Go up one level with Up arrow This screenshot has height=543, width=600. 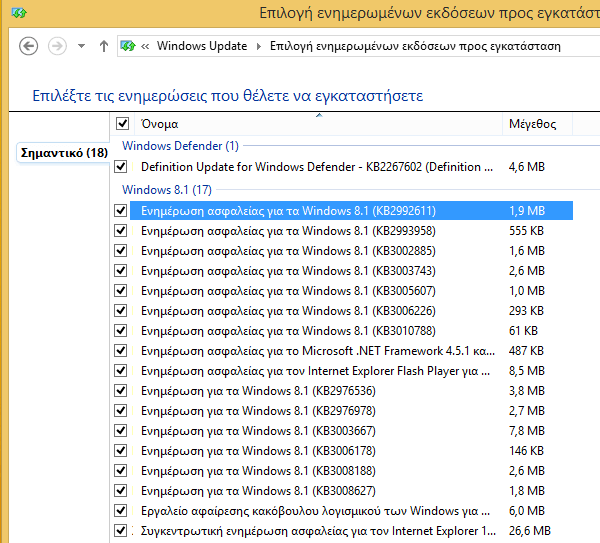pos(103,46)
